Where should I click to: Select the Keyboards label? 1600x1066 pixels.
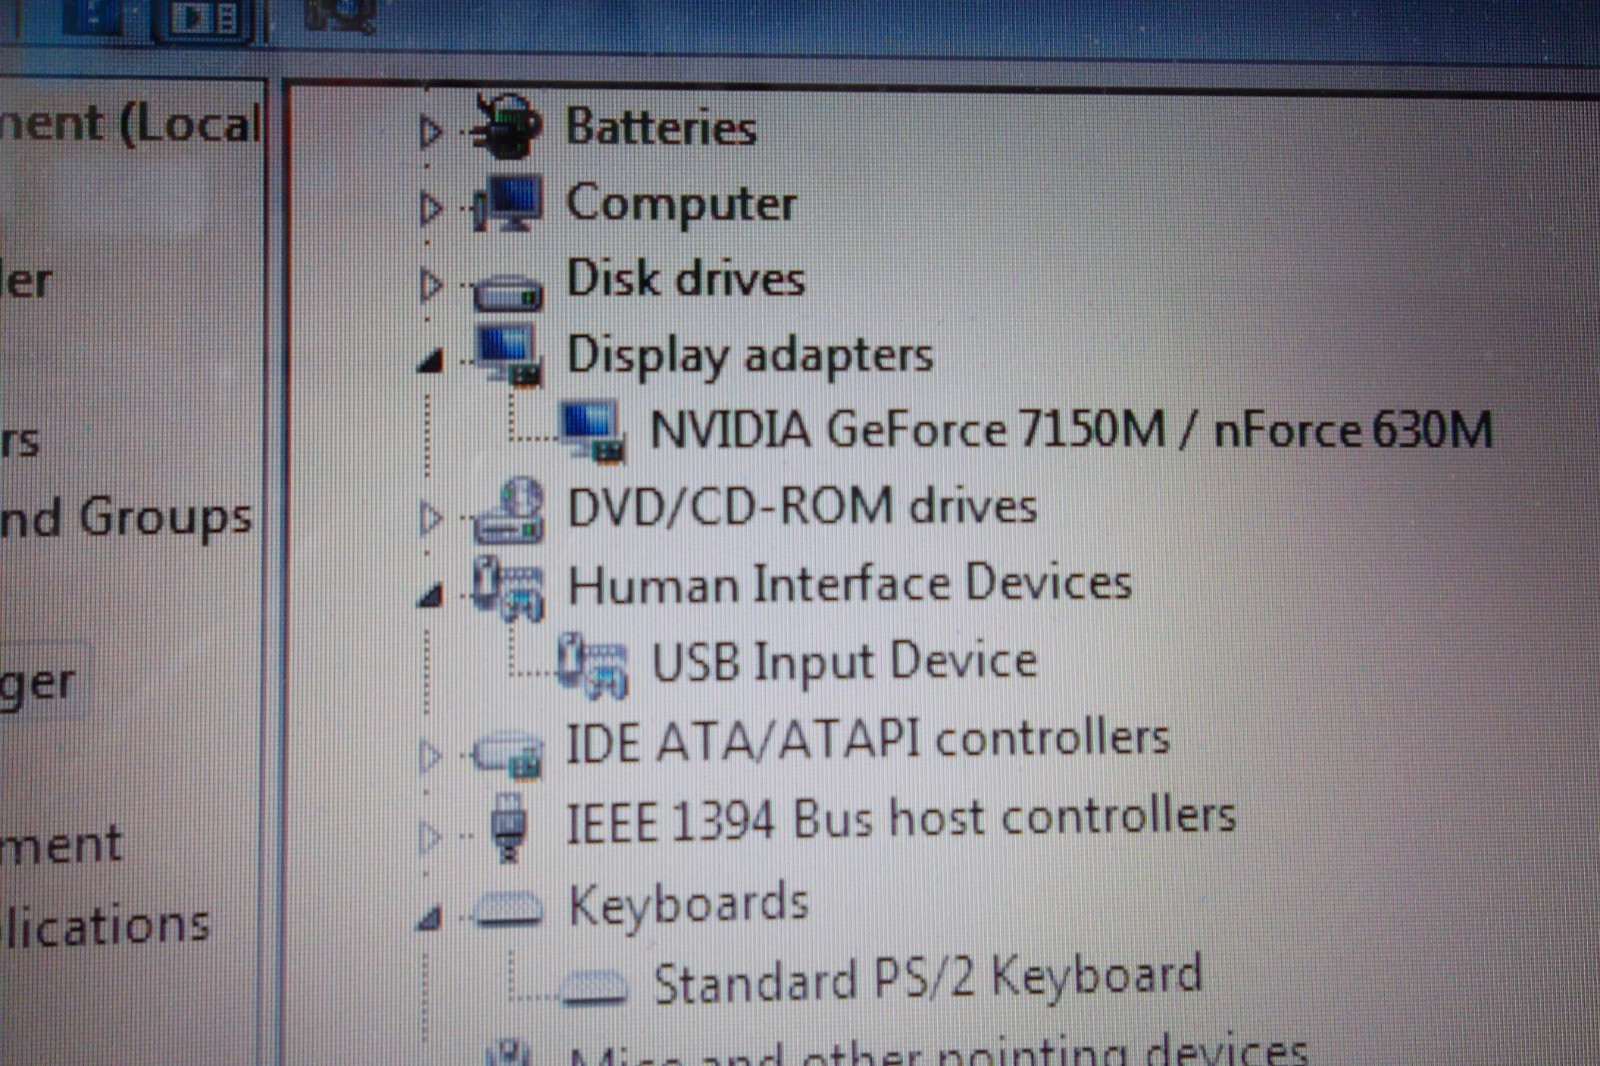pos(689,905)
